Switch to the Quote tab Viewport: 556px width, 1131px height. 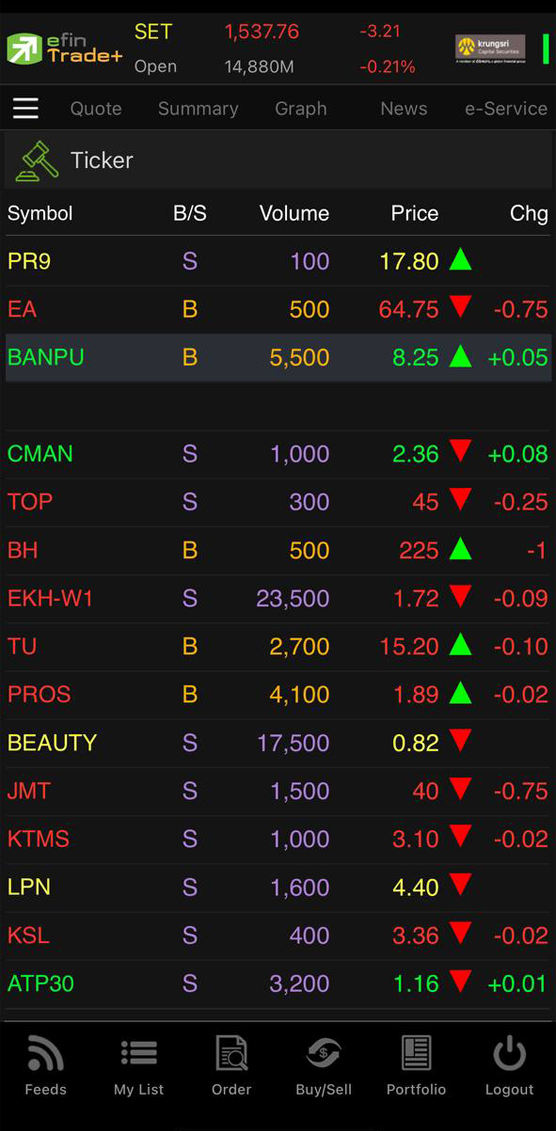96,109
